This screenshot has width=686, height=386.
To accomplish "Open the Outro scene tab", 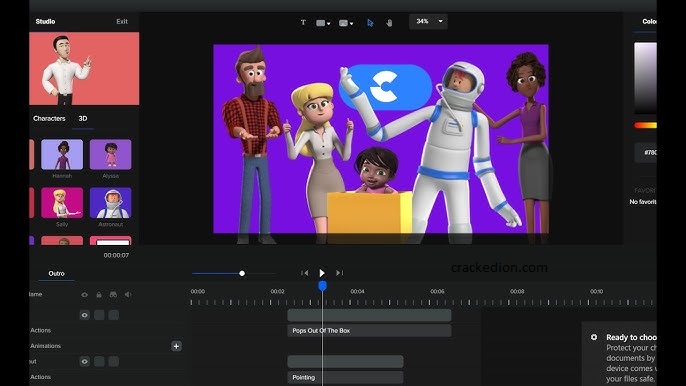I will click(56, 274).
